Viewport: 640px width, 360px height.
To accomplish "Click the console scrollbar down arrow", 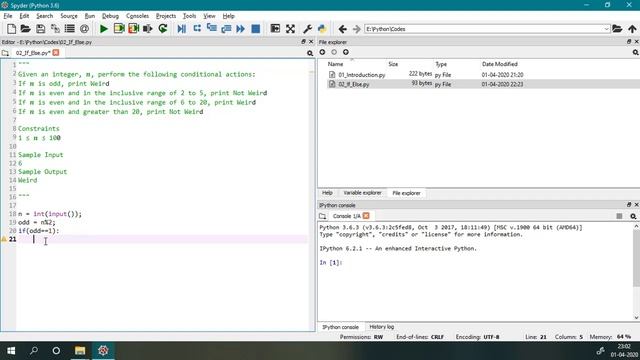I will (x=636, y=318).
